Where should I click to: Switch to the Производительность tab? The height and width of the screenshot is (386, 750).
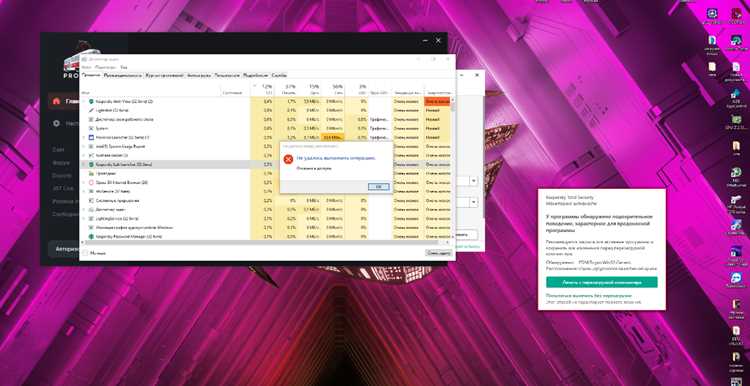pyautogui.click(x=123, y=75)
